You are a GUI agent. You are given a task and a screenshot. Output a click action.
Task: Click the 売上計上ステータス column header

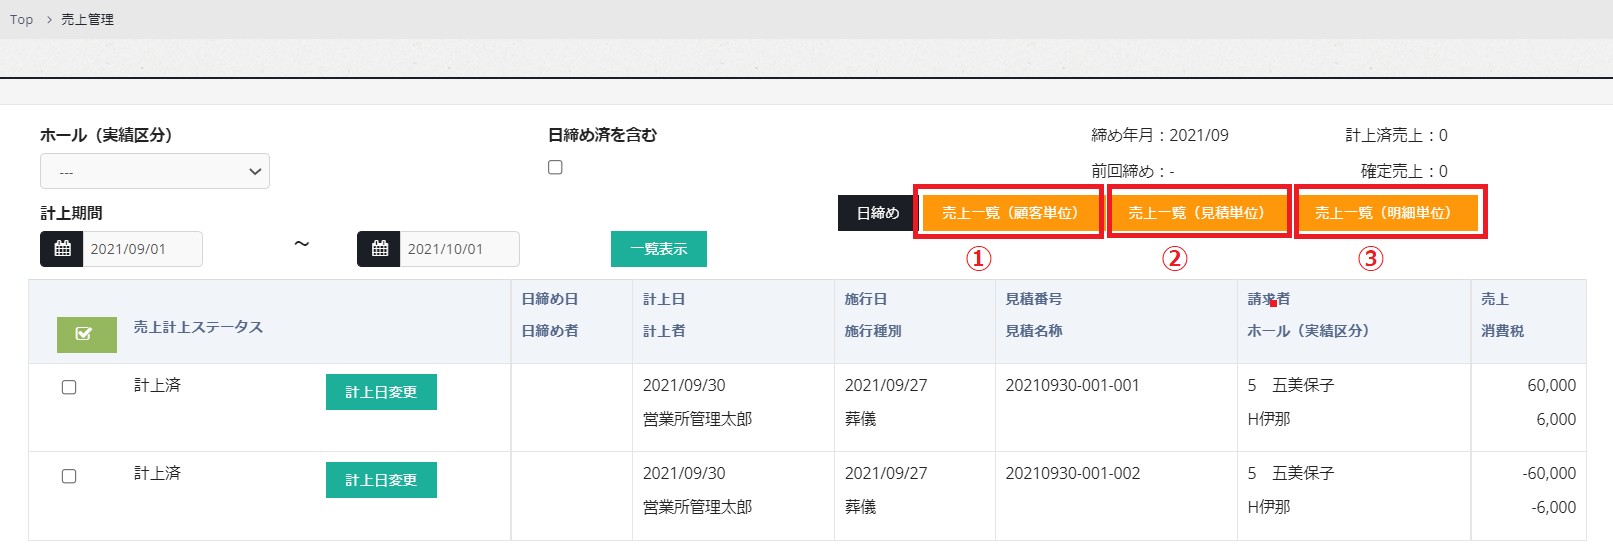click(x=198, y=327)
